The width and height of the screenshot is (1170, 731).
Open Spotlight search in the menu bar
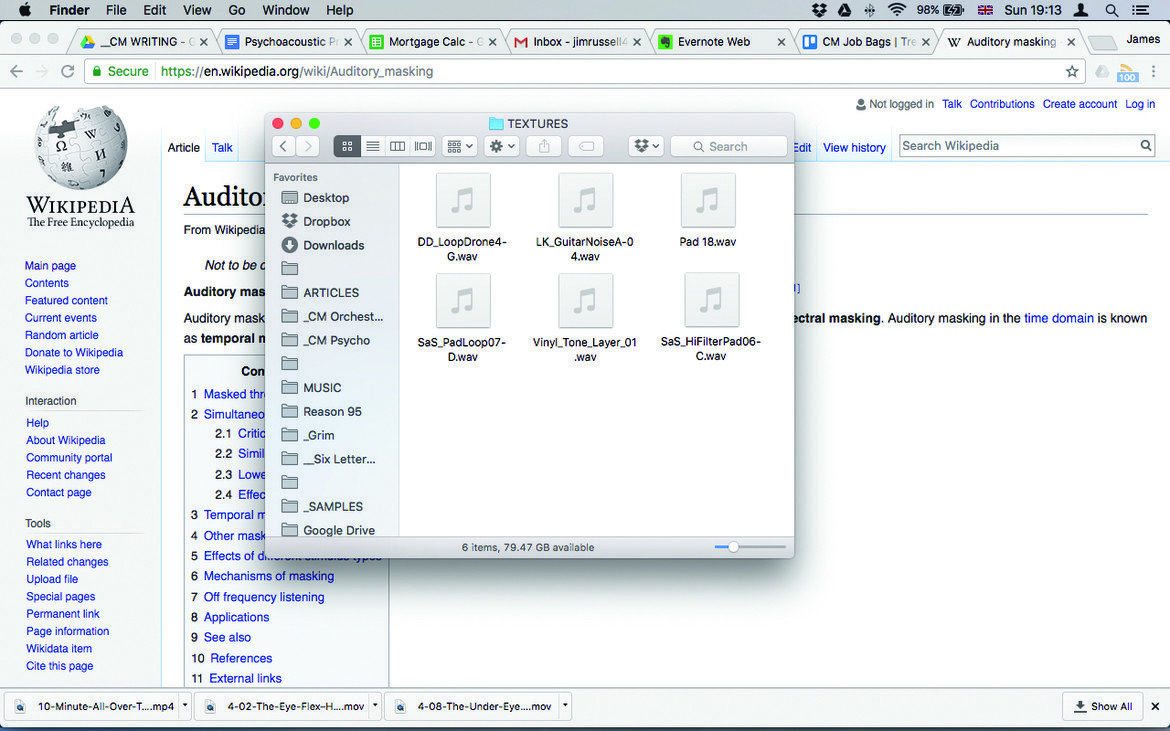coord(1111,10)
